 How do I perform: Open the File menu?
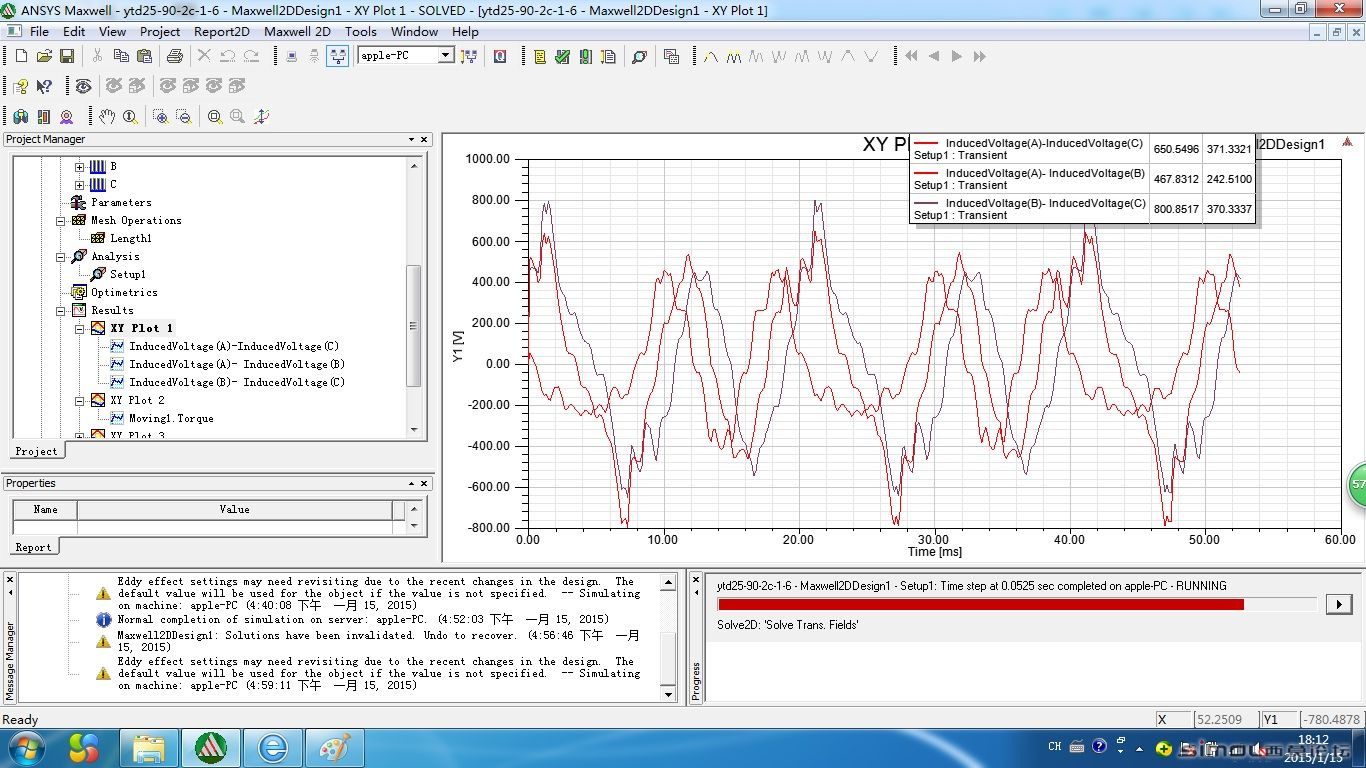39,31
